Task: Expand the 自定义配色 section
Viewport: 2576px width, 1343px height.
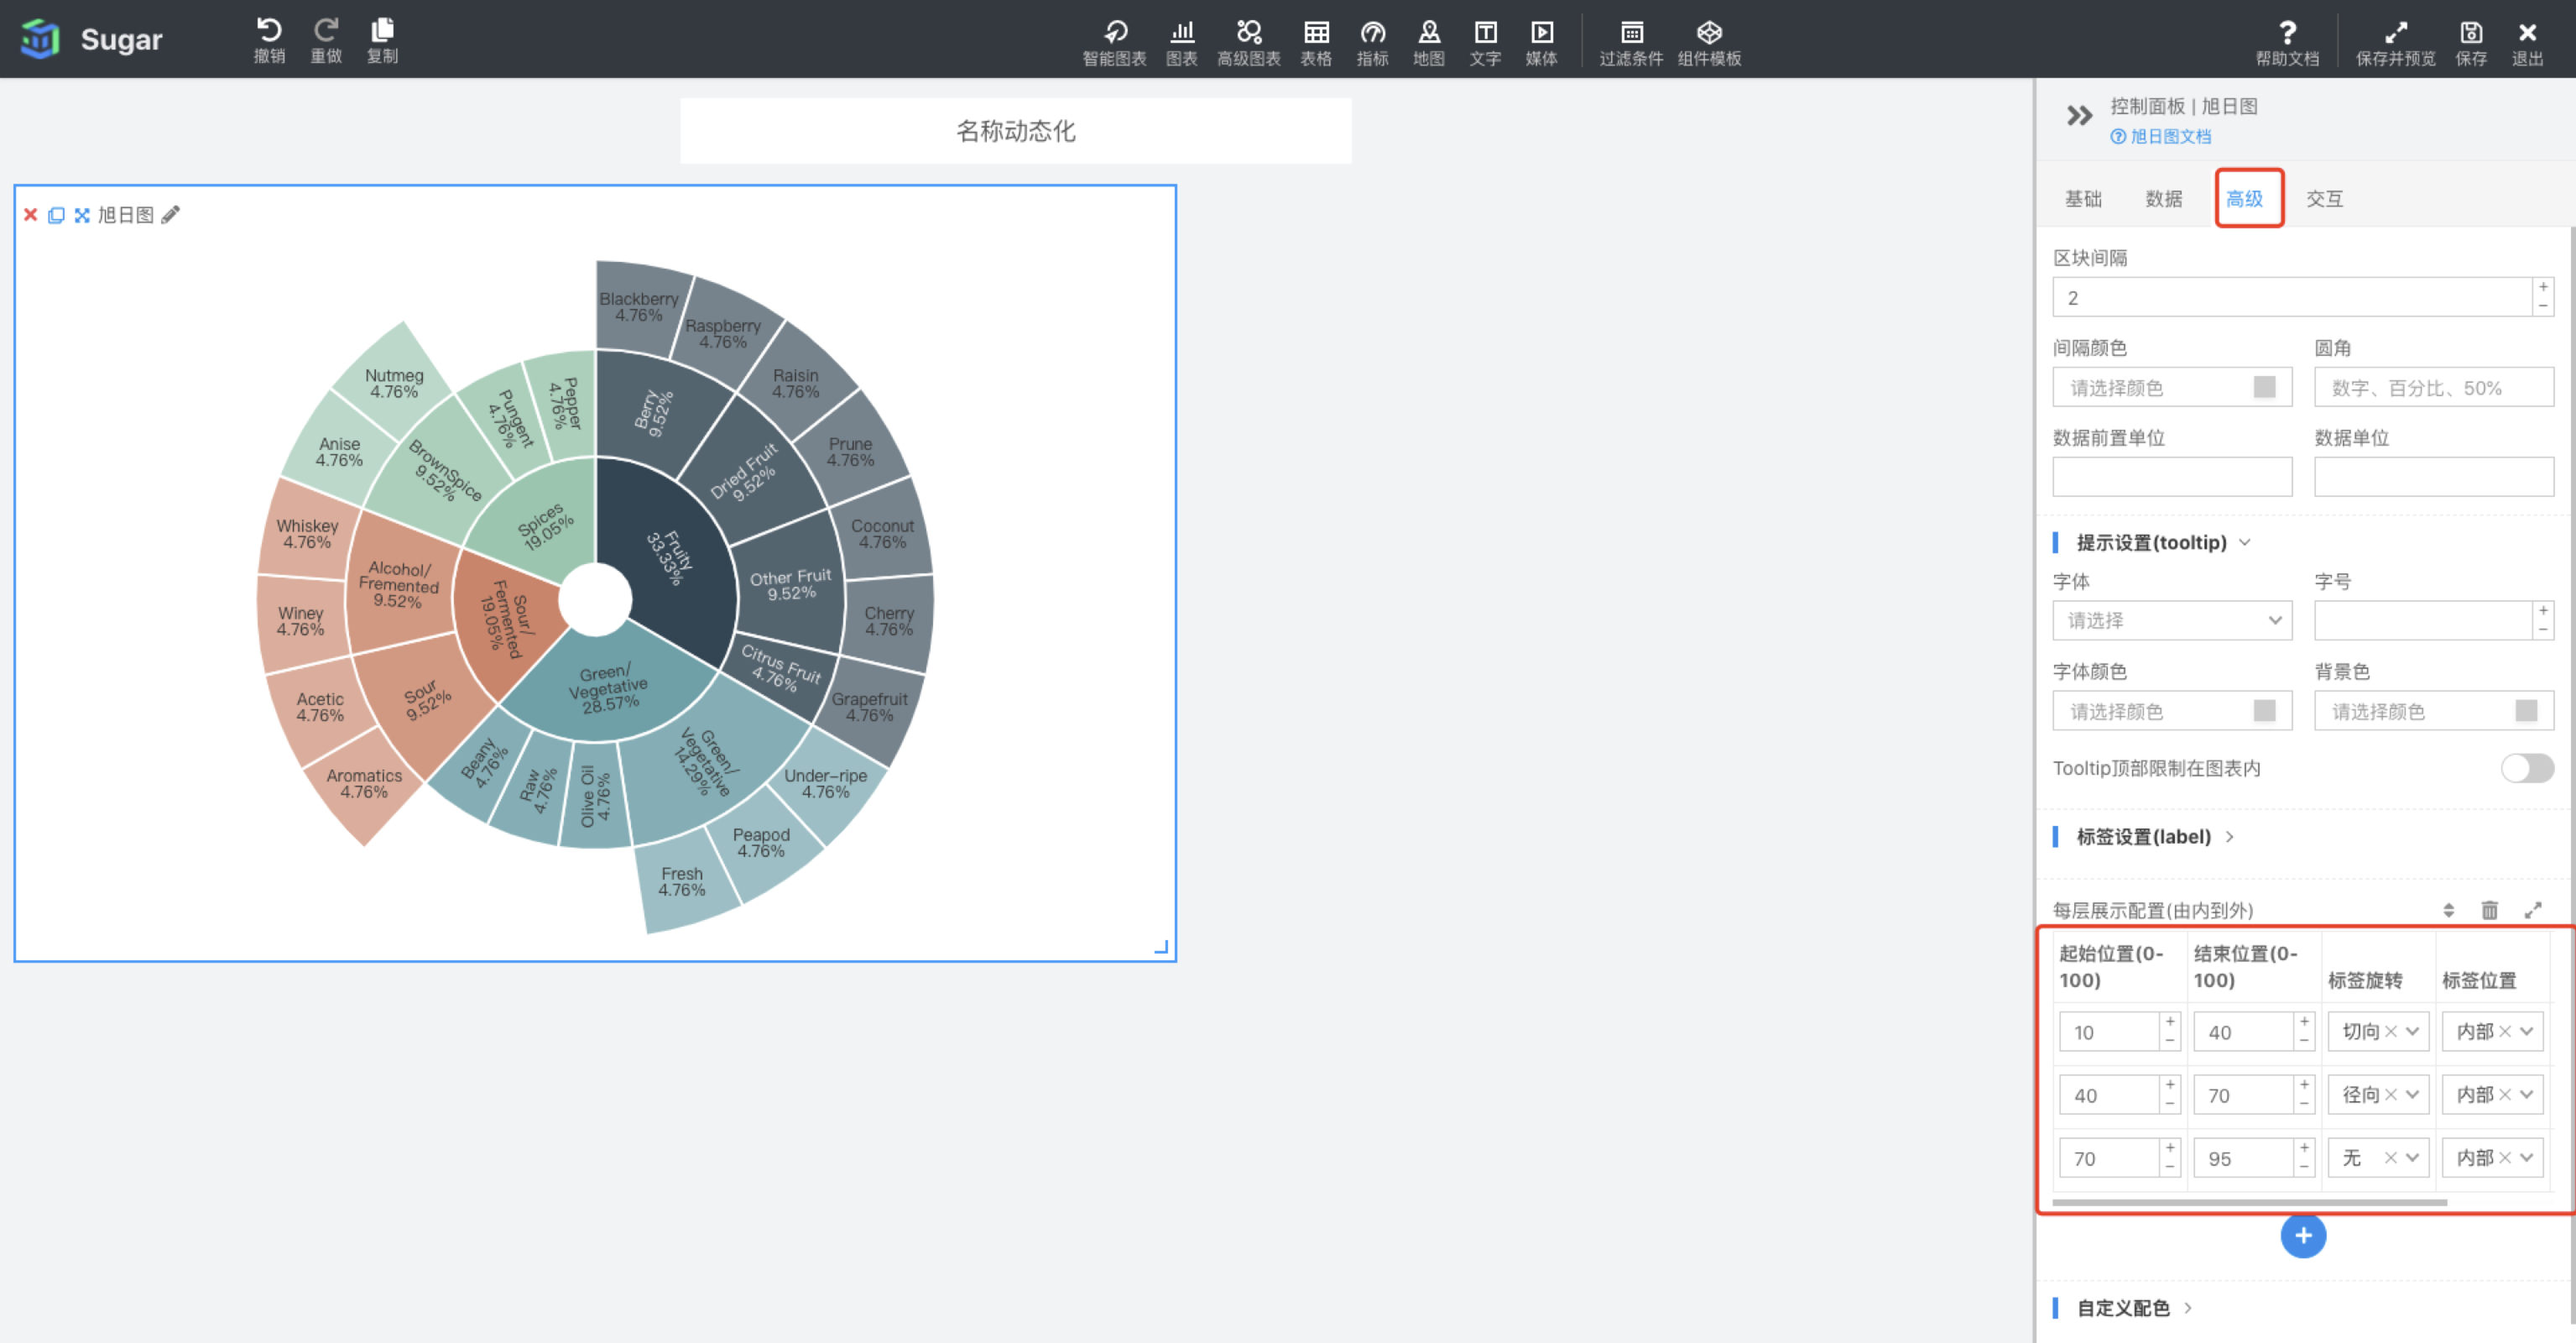Action: (2123, 1308)
